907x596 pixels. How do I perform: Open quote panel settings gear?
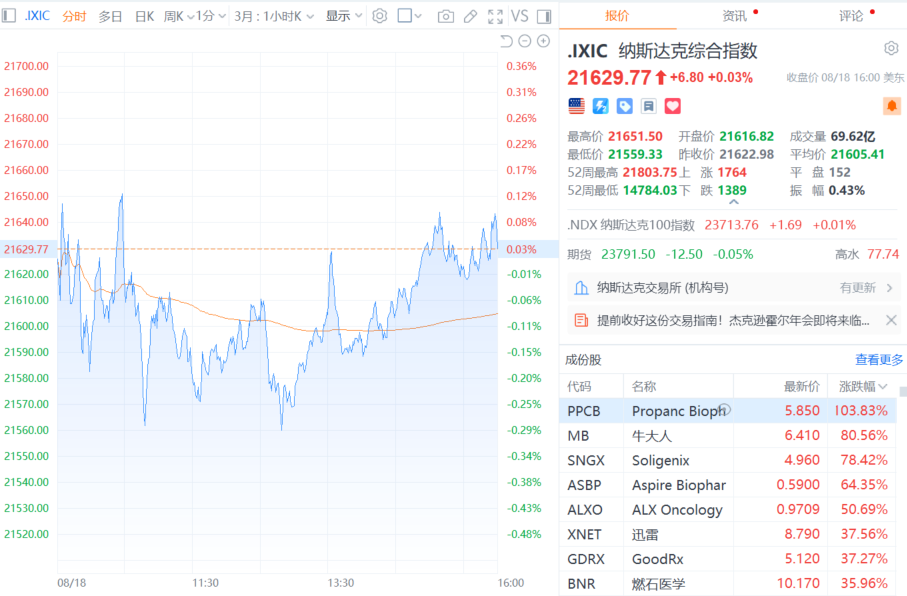[891, 48]
